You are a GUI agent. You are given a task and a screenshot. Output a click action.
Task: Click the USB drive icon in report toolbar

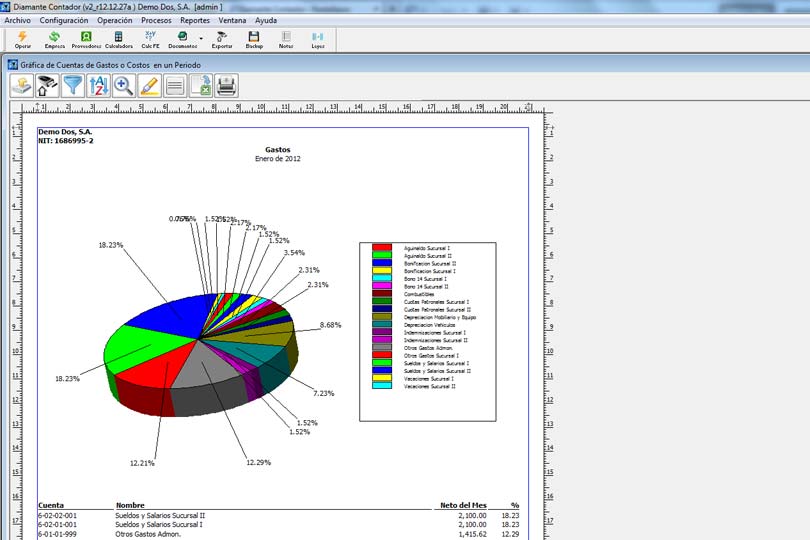(x=47, y=85)
